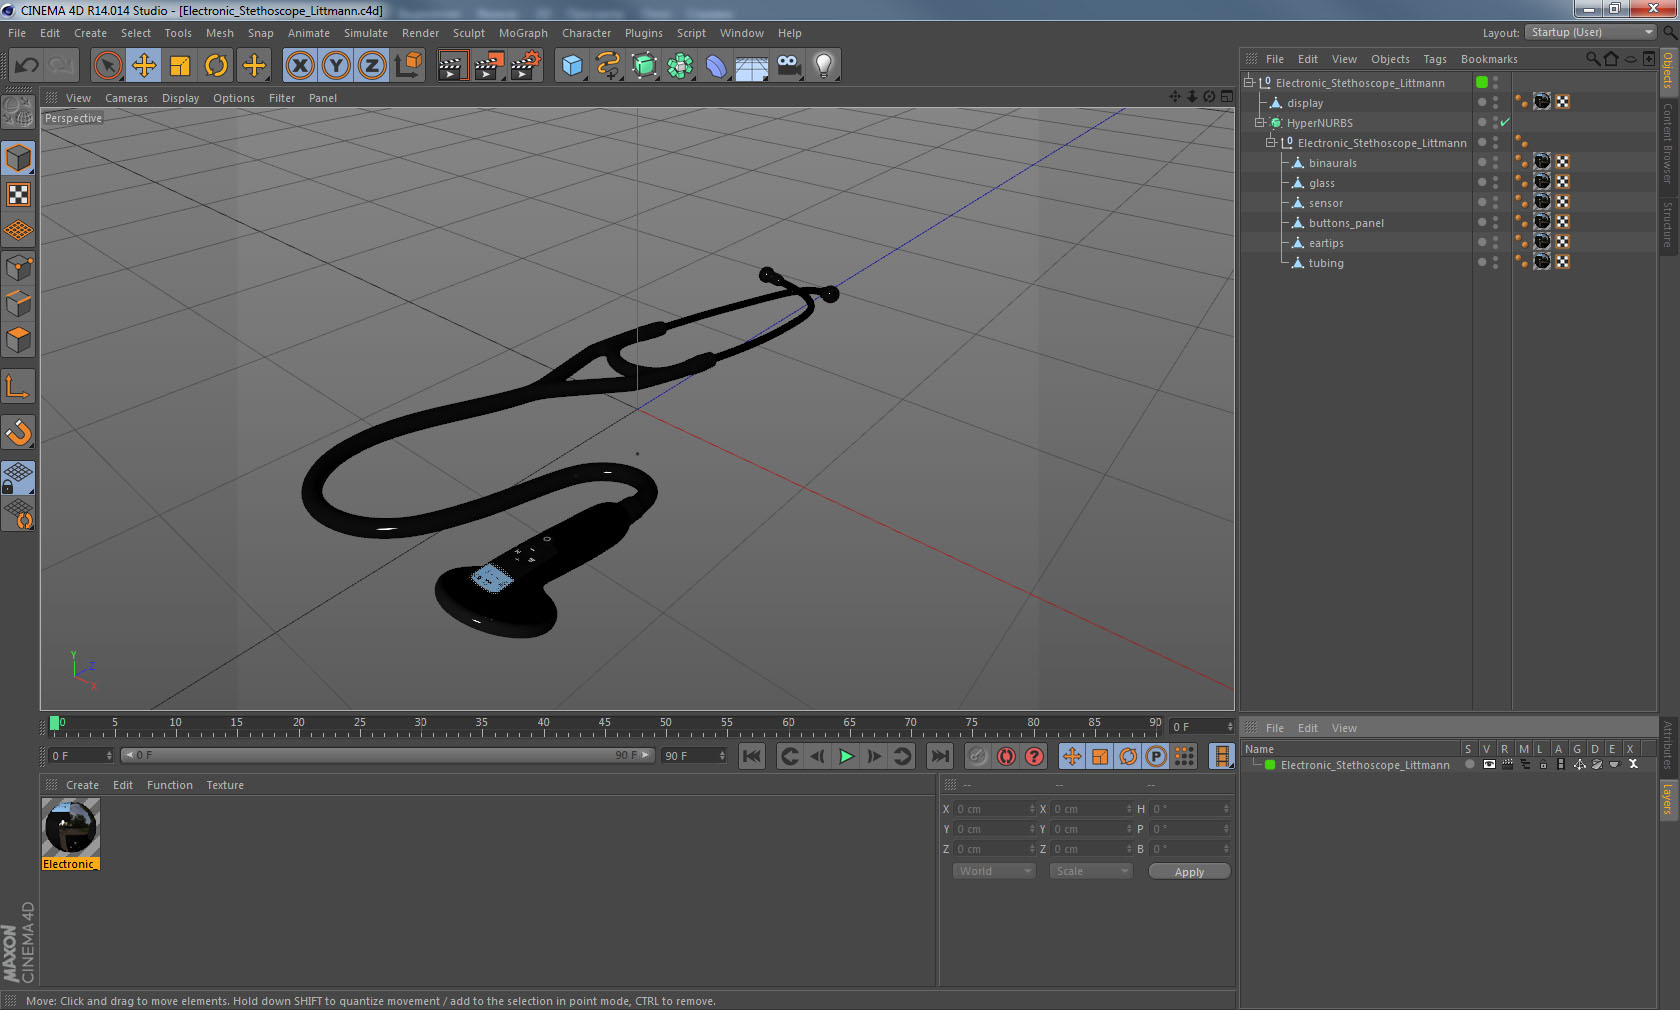Select the buttons_panel object
The image size is (1680, 1010).
tap(1346, 223)
